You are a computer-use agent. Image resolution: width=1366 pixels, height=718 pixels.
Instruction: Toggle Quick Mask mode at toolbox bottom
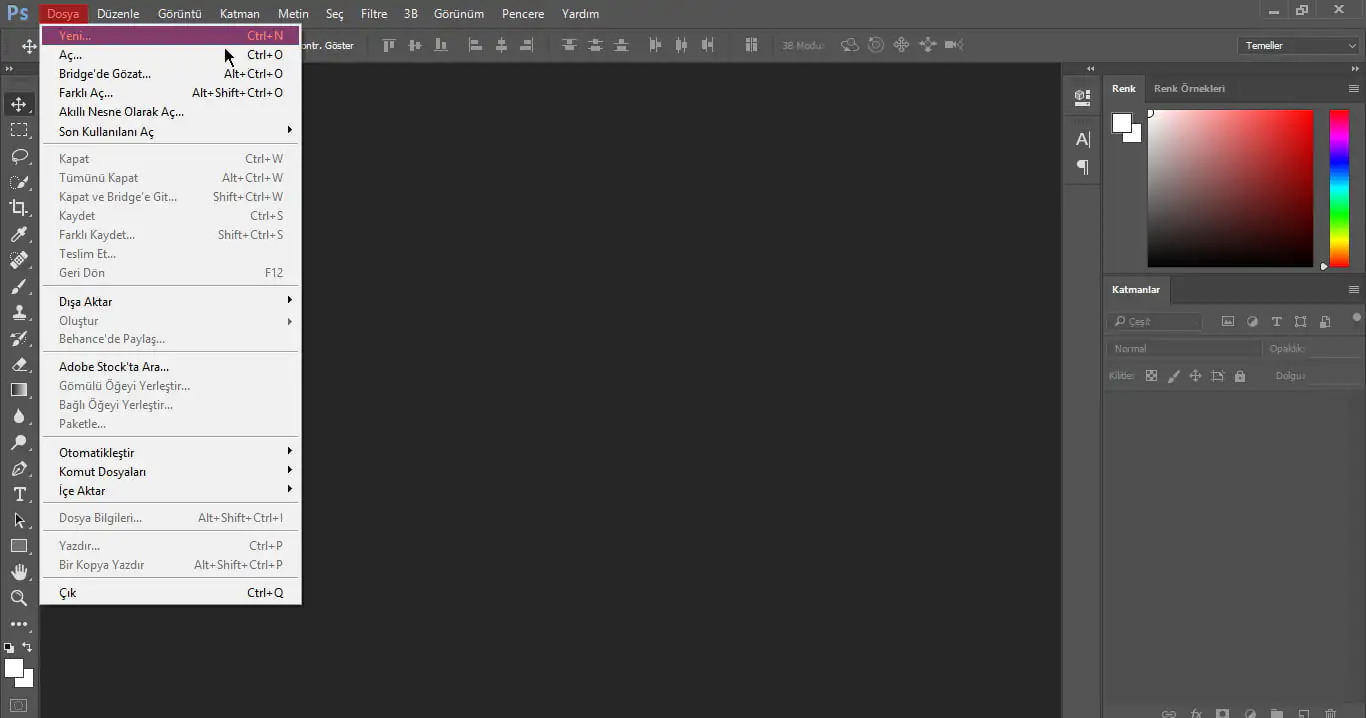pyautogui.click(x=19, y=706)
